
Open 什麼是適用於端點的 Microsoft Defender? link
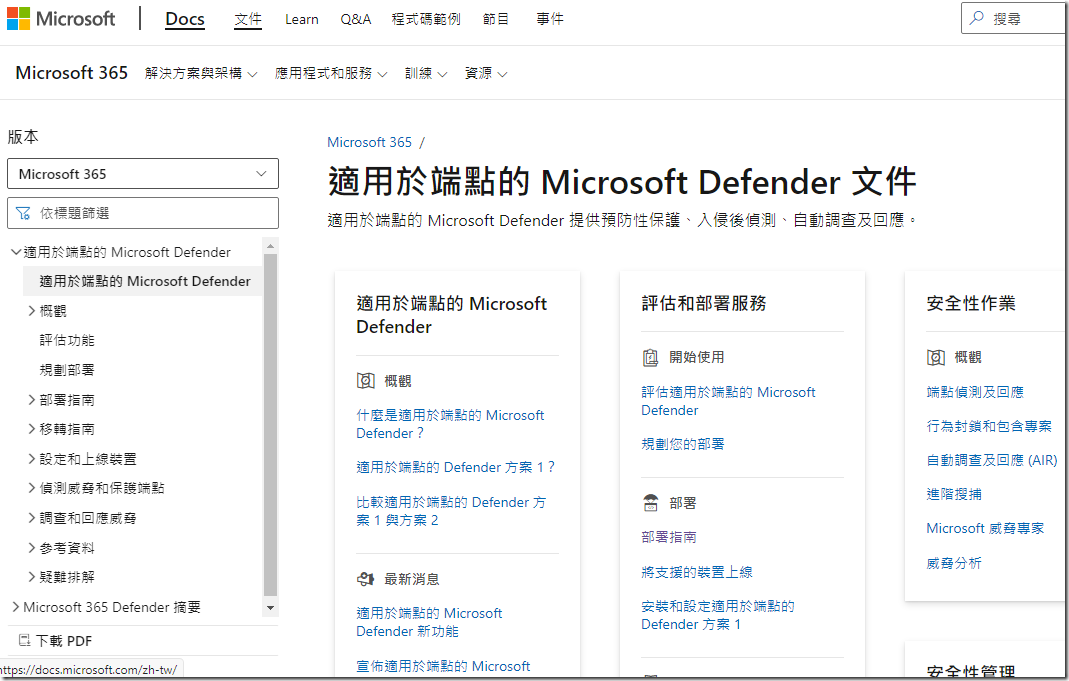point(450,424)
